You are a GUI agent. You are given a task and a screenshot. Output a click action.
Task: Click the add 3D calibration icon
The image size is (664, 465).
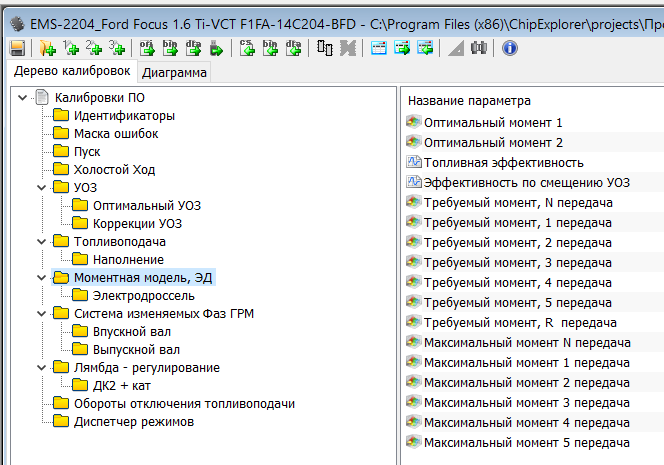[x=118, y=47]
